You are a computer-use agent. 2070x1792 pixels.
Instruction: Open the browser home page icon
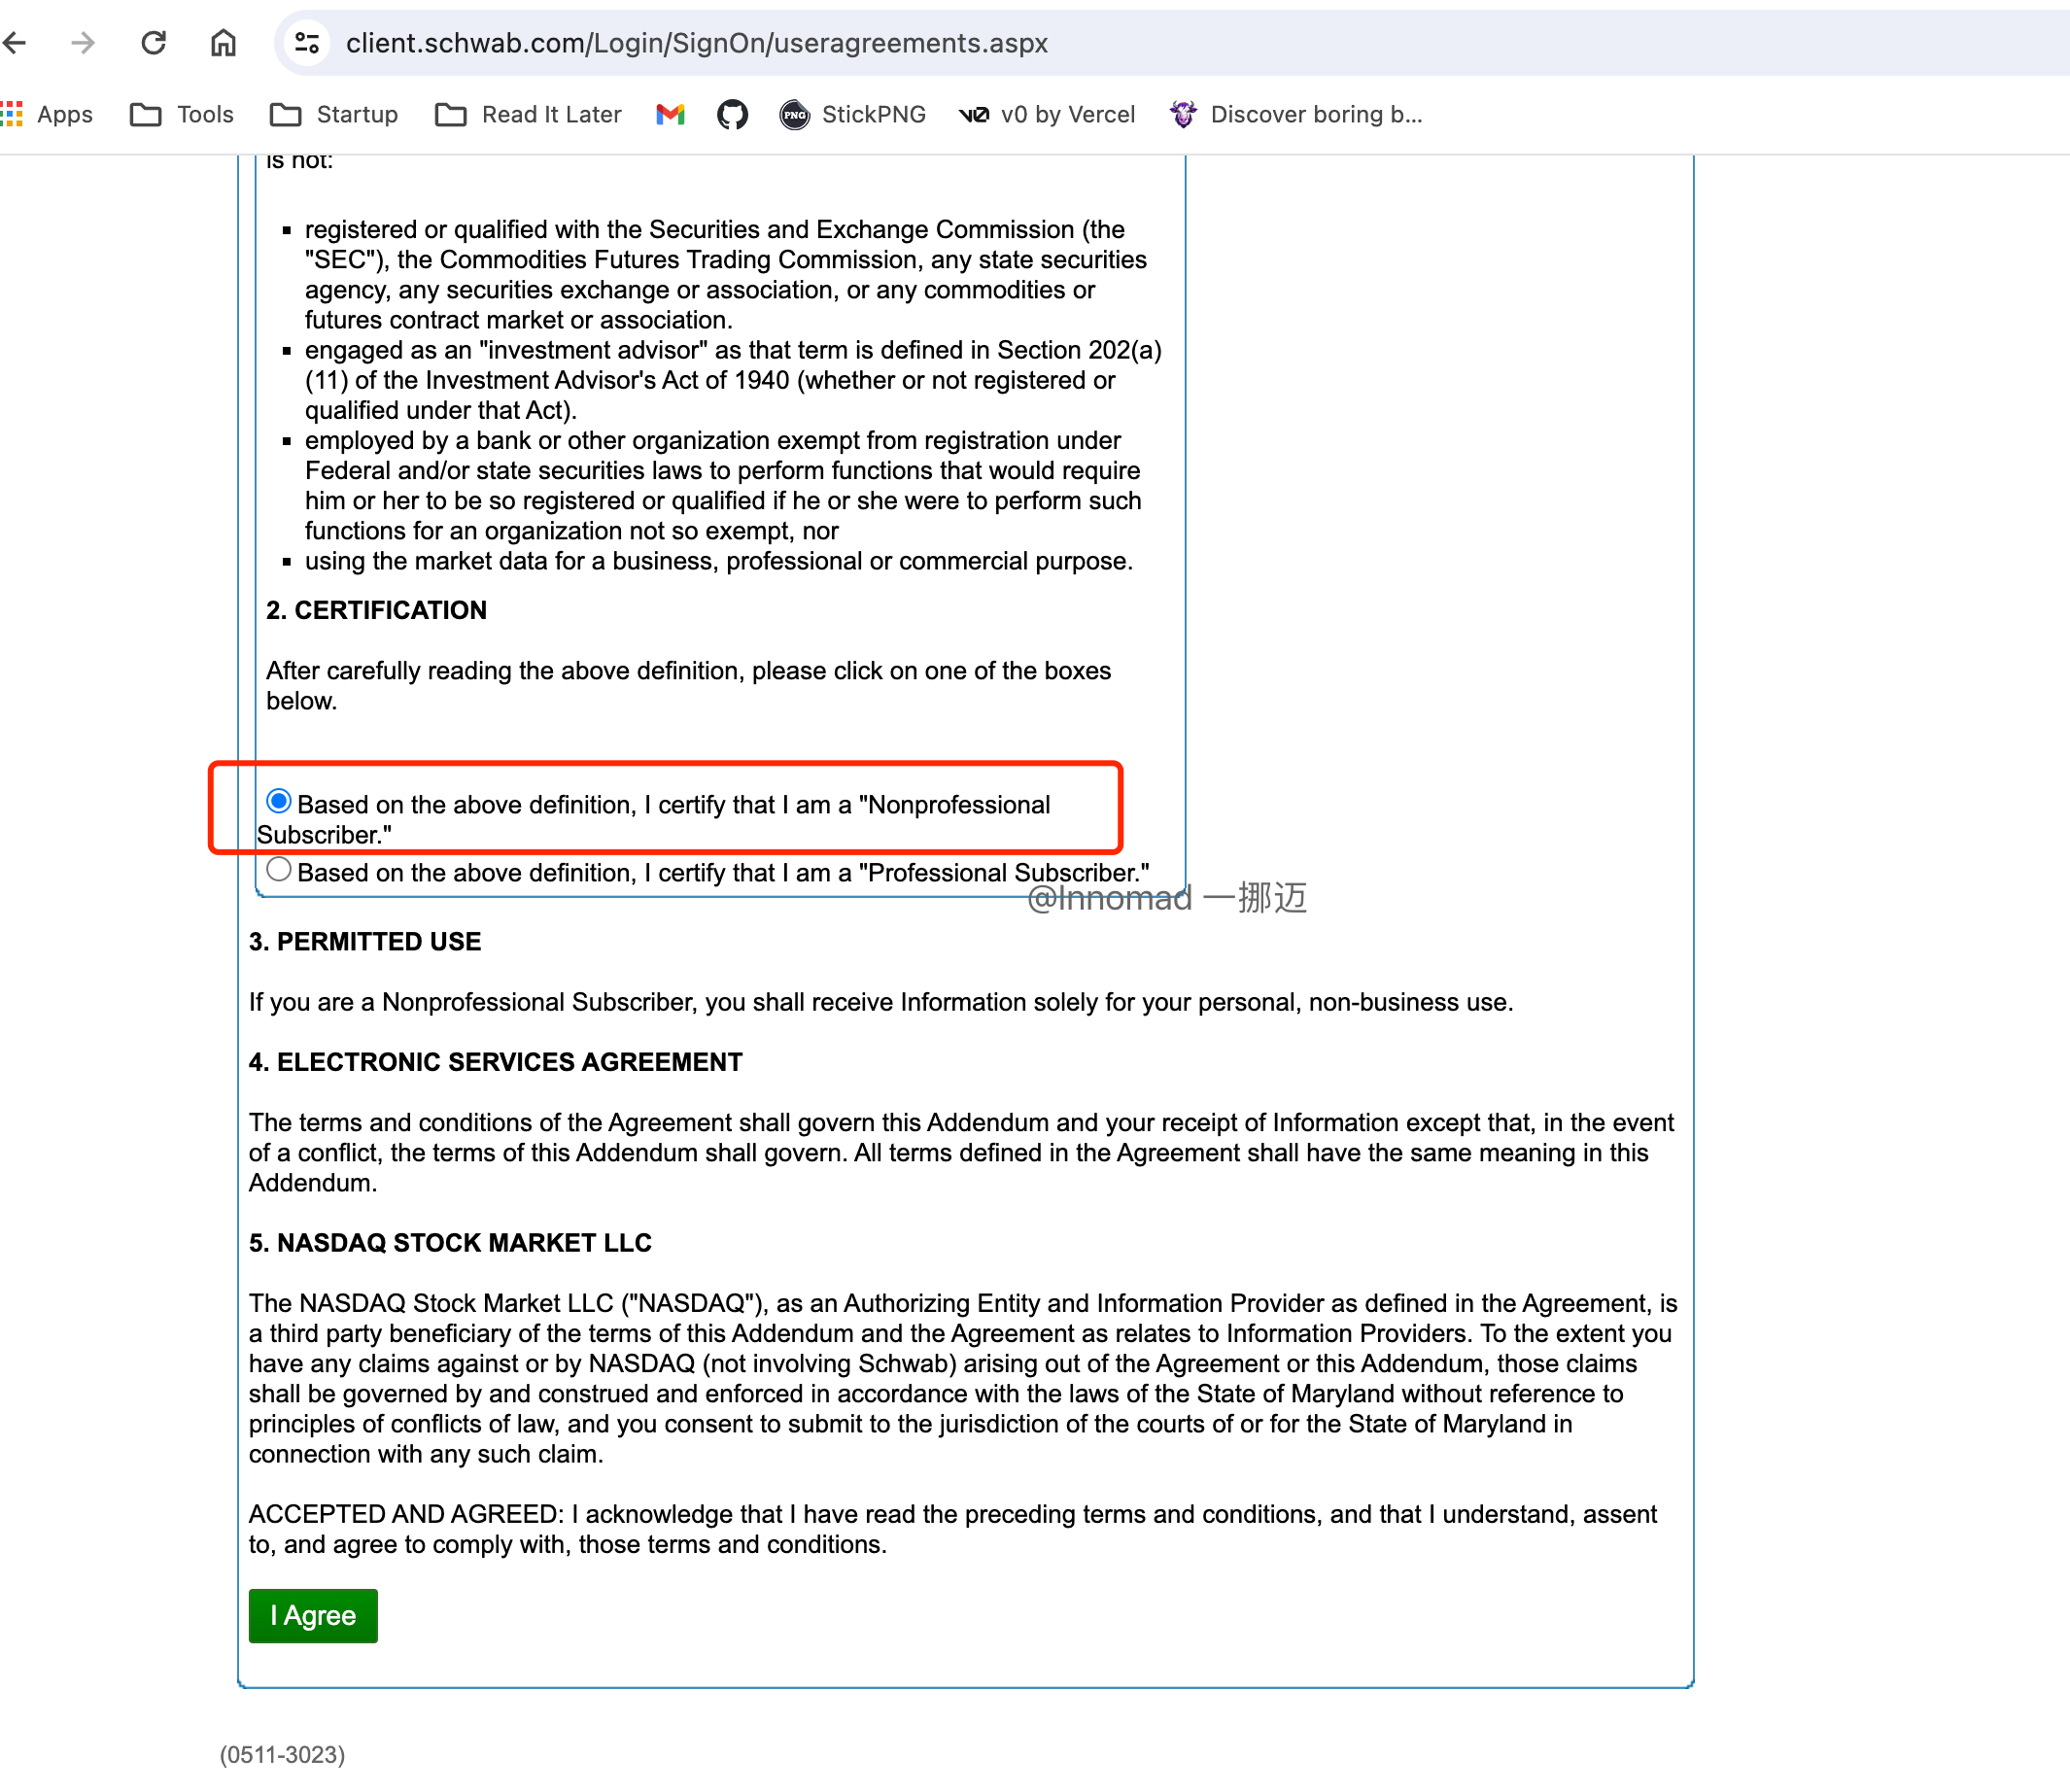(223, 43)
